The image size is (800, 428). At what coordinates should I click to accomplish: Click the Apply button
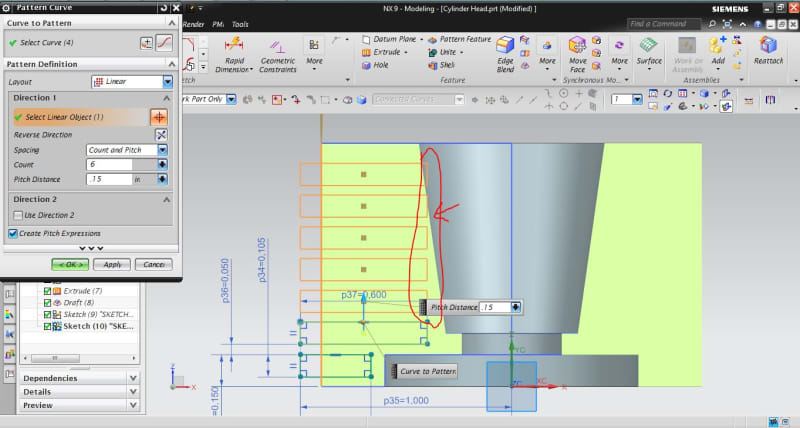coord(112,264)
